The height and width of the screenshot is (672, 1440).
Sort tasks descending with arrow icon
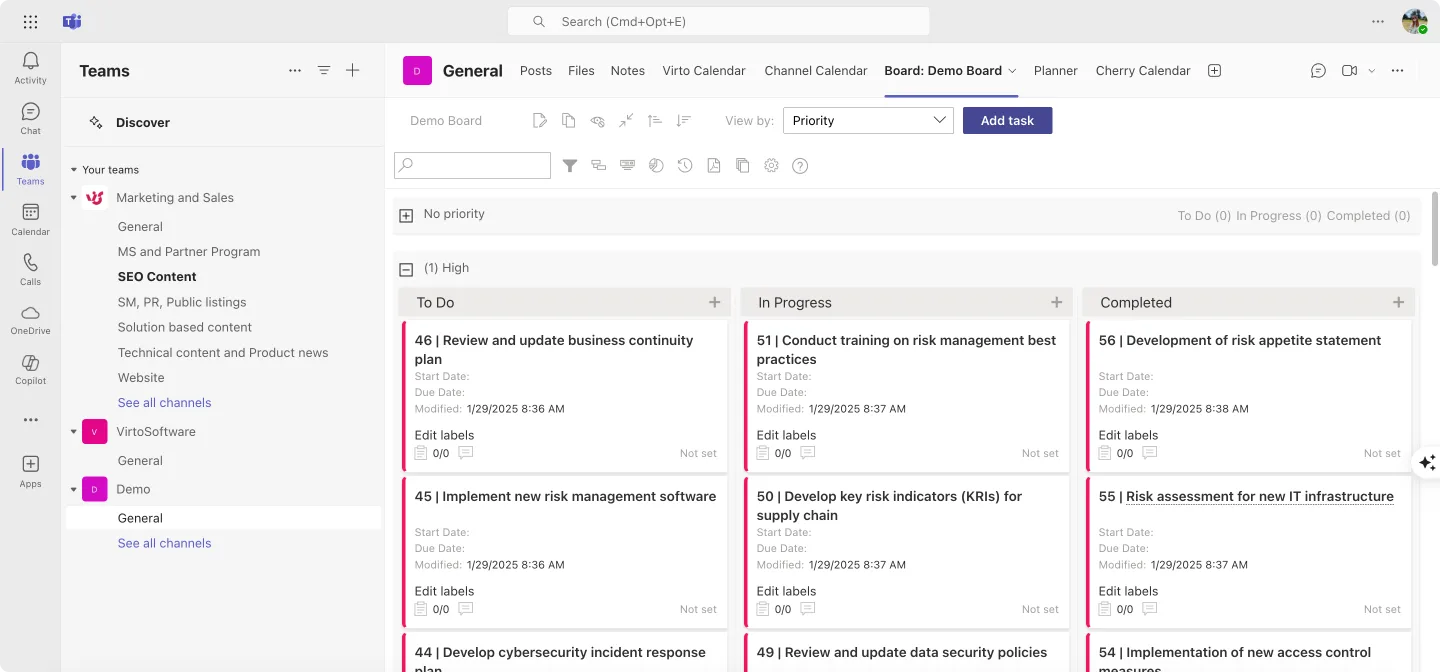tap(683, 120)
